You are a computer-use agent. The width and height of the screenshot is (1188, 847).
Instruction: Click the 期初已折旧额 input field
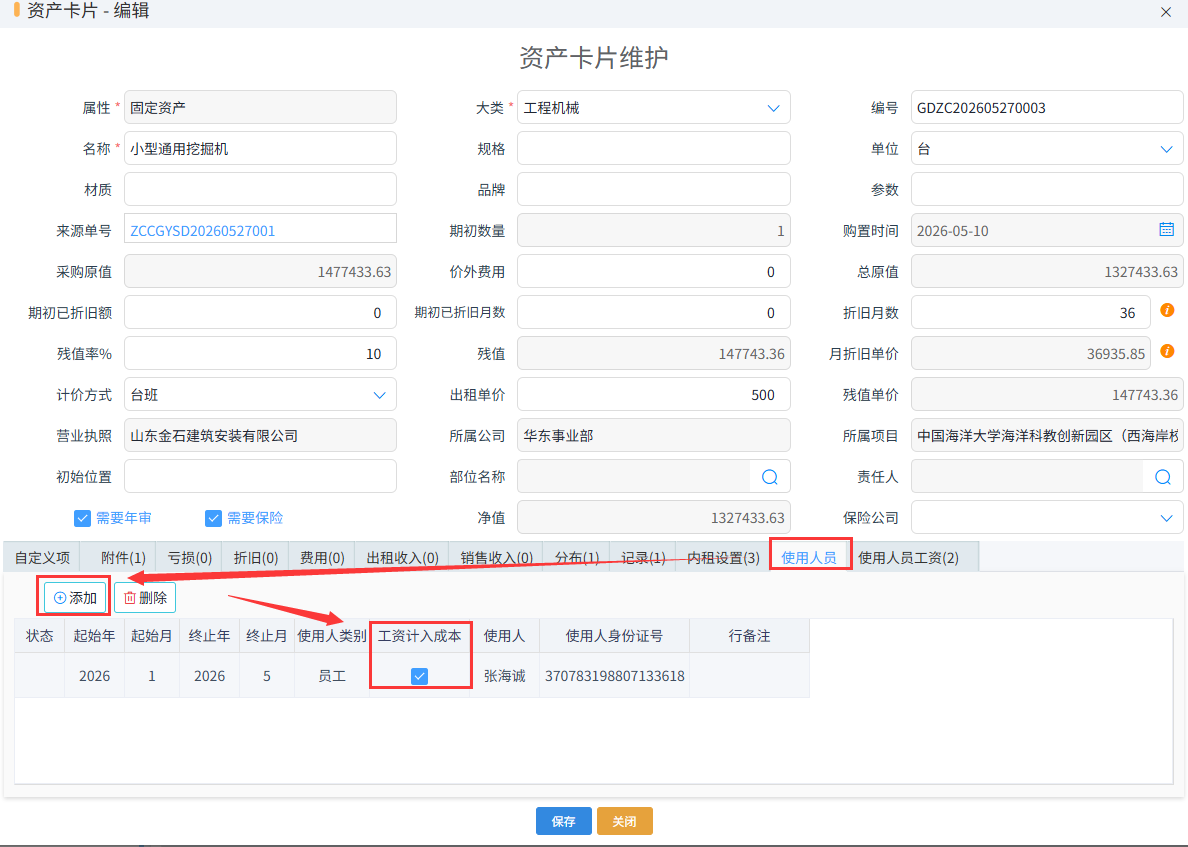260,312
